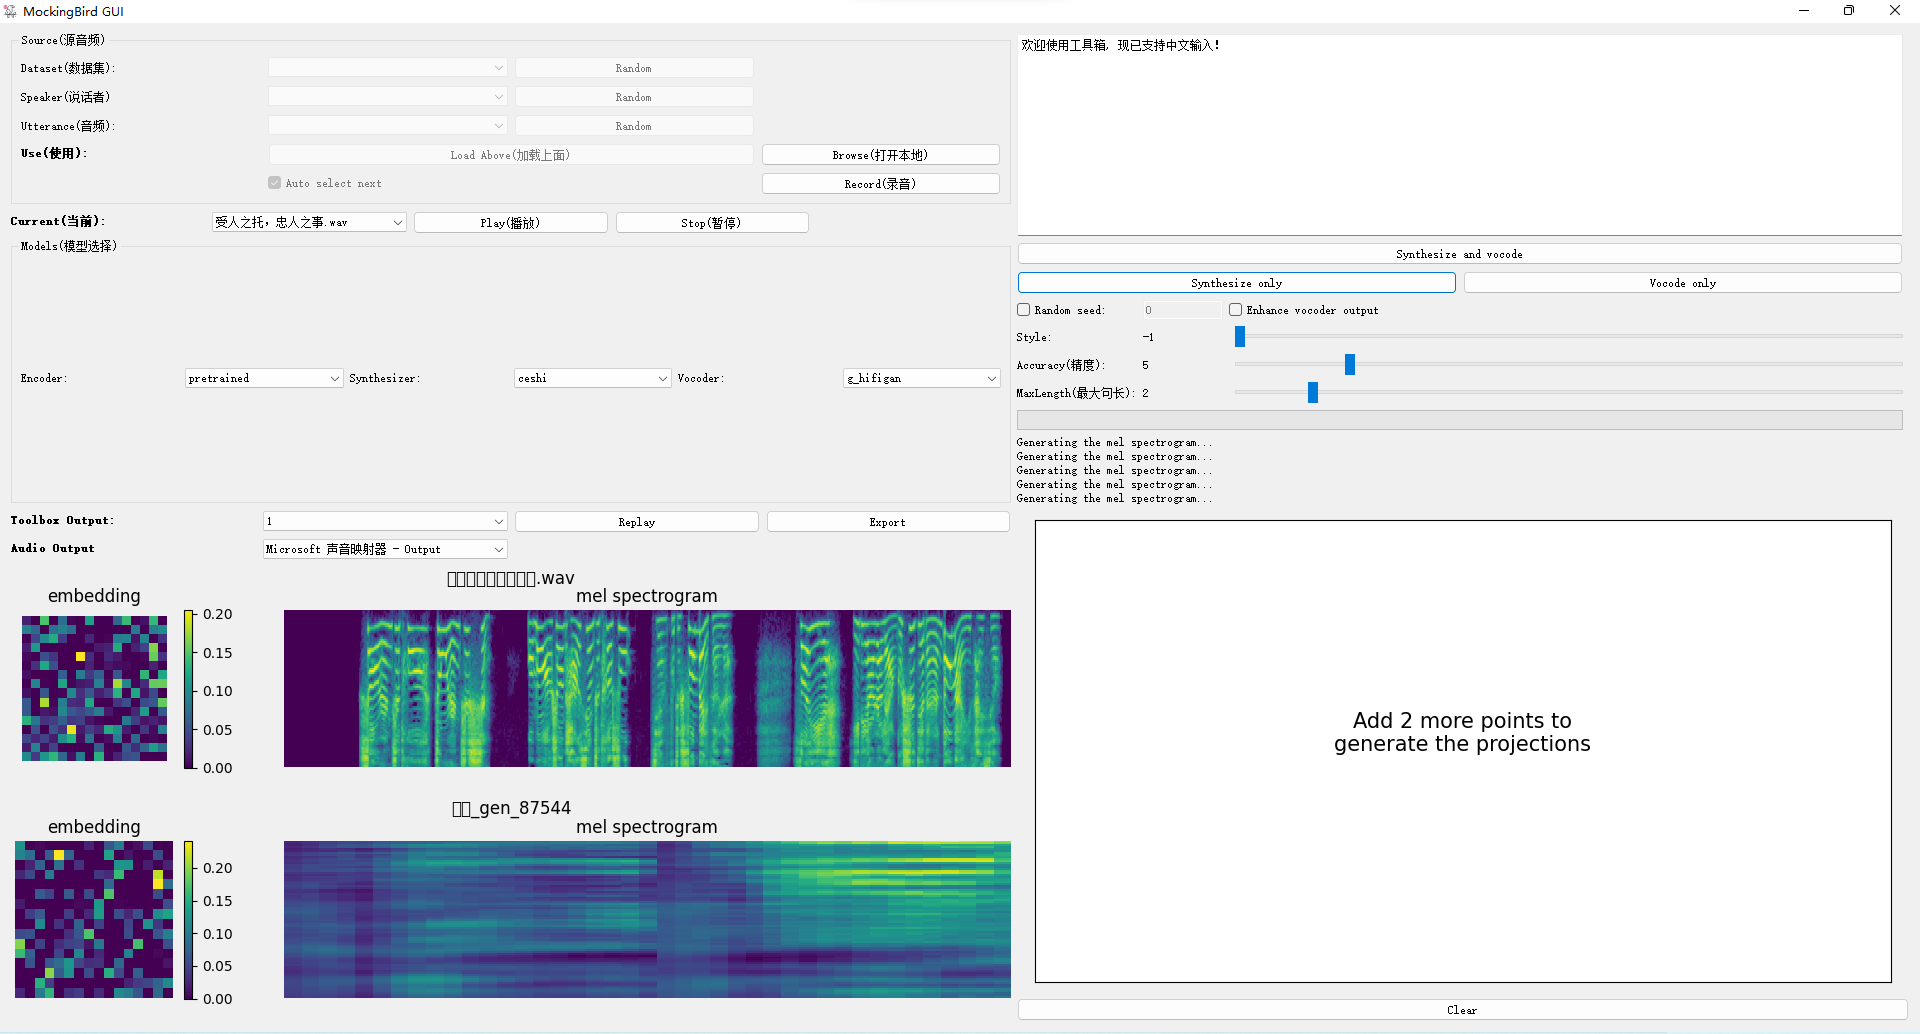Click the top embedding heatmap
The width and height of the screenshot is (1920, 1034).
[95, 688]
